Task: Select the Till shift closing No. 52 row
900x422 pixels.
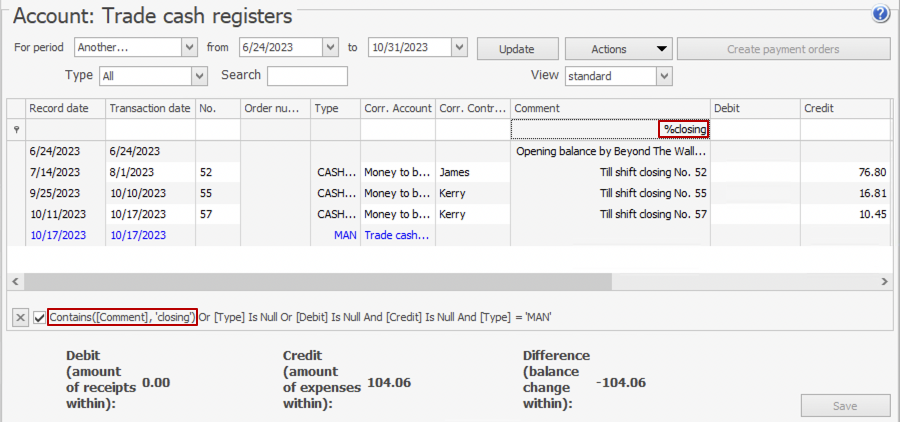Action: point(610,172)
